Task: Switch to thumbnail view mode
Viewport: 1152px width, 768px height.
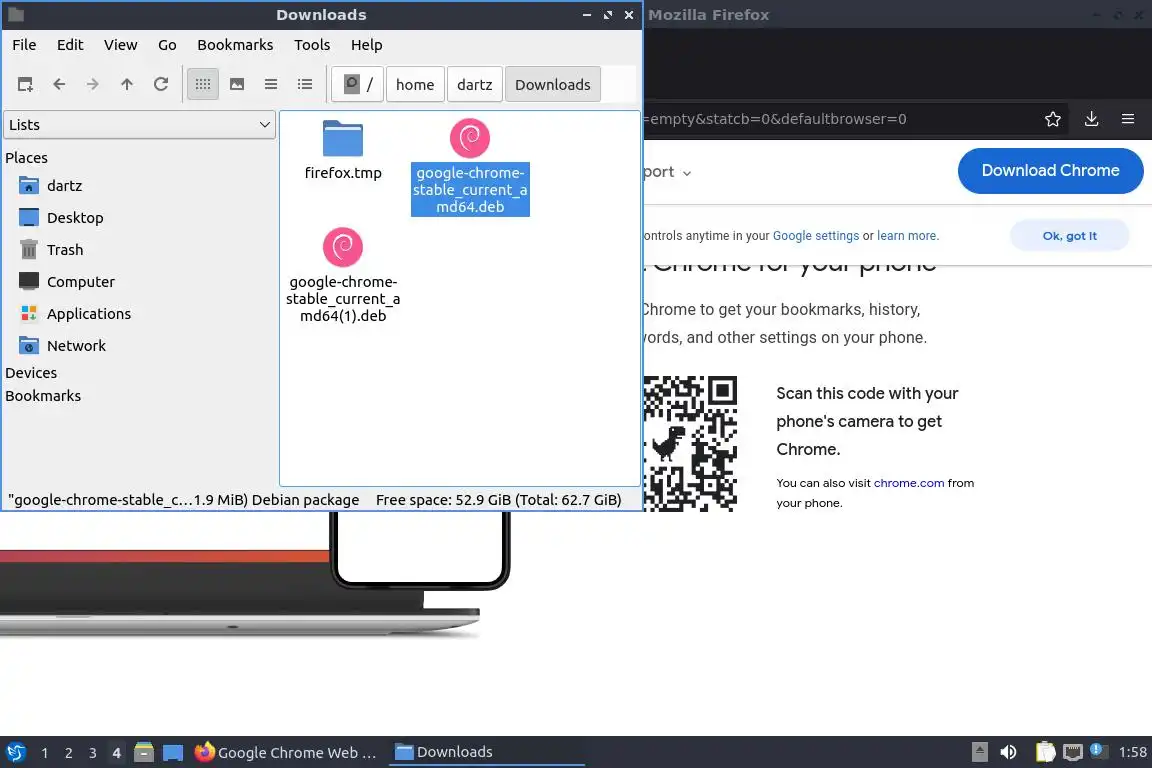Action: (x=237, y=85)
